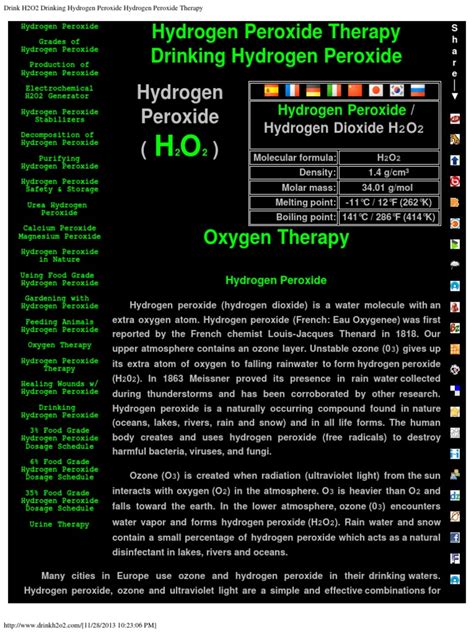Open Hydrogen Peroxide Safety & Storage
474x632 pixels.
pyautogui.click(x=60, y=185)
